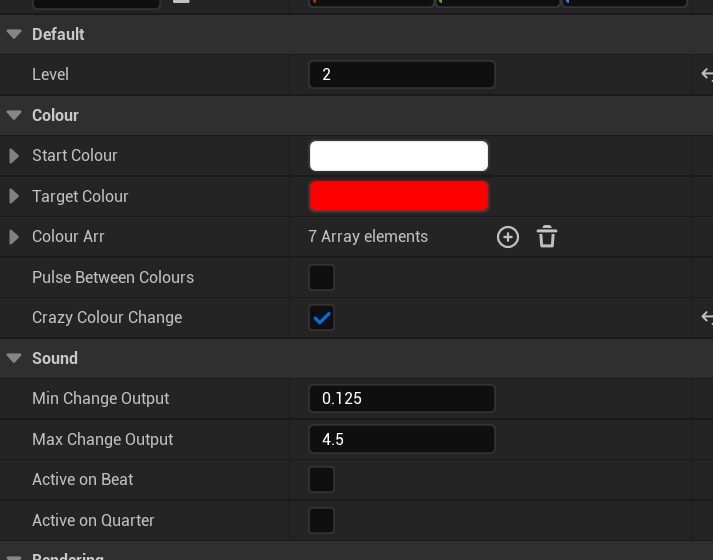Select the Max Change Output label
This screenshot has height=560, width=713.
[x=102, y=439]
